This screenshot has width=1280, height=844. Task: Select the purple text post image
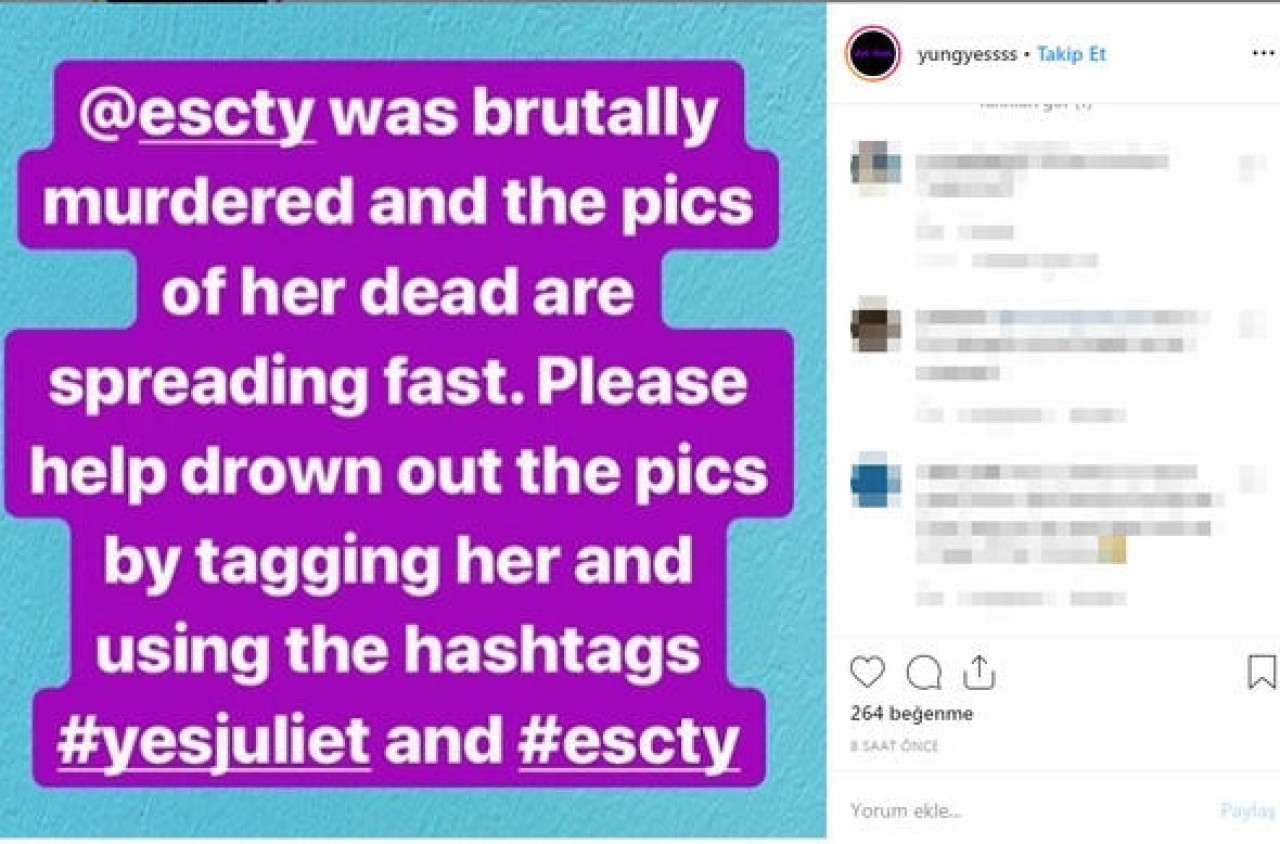tap(413, 419)
